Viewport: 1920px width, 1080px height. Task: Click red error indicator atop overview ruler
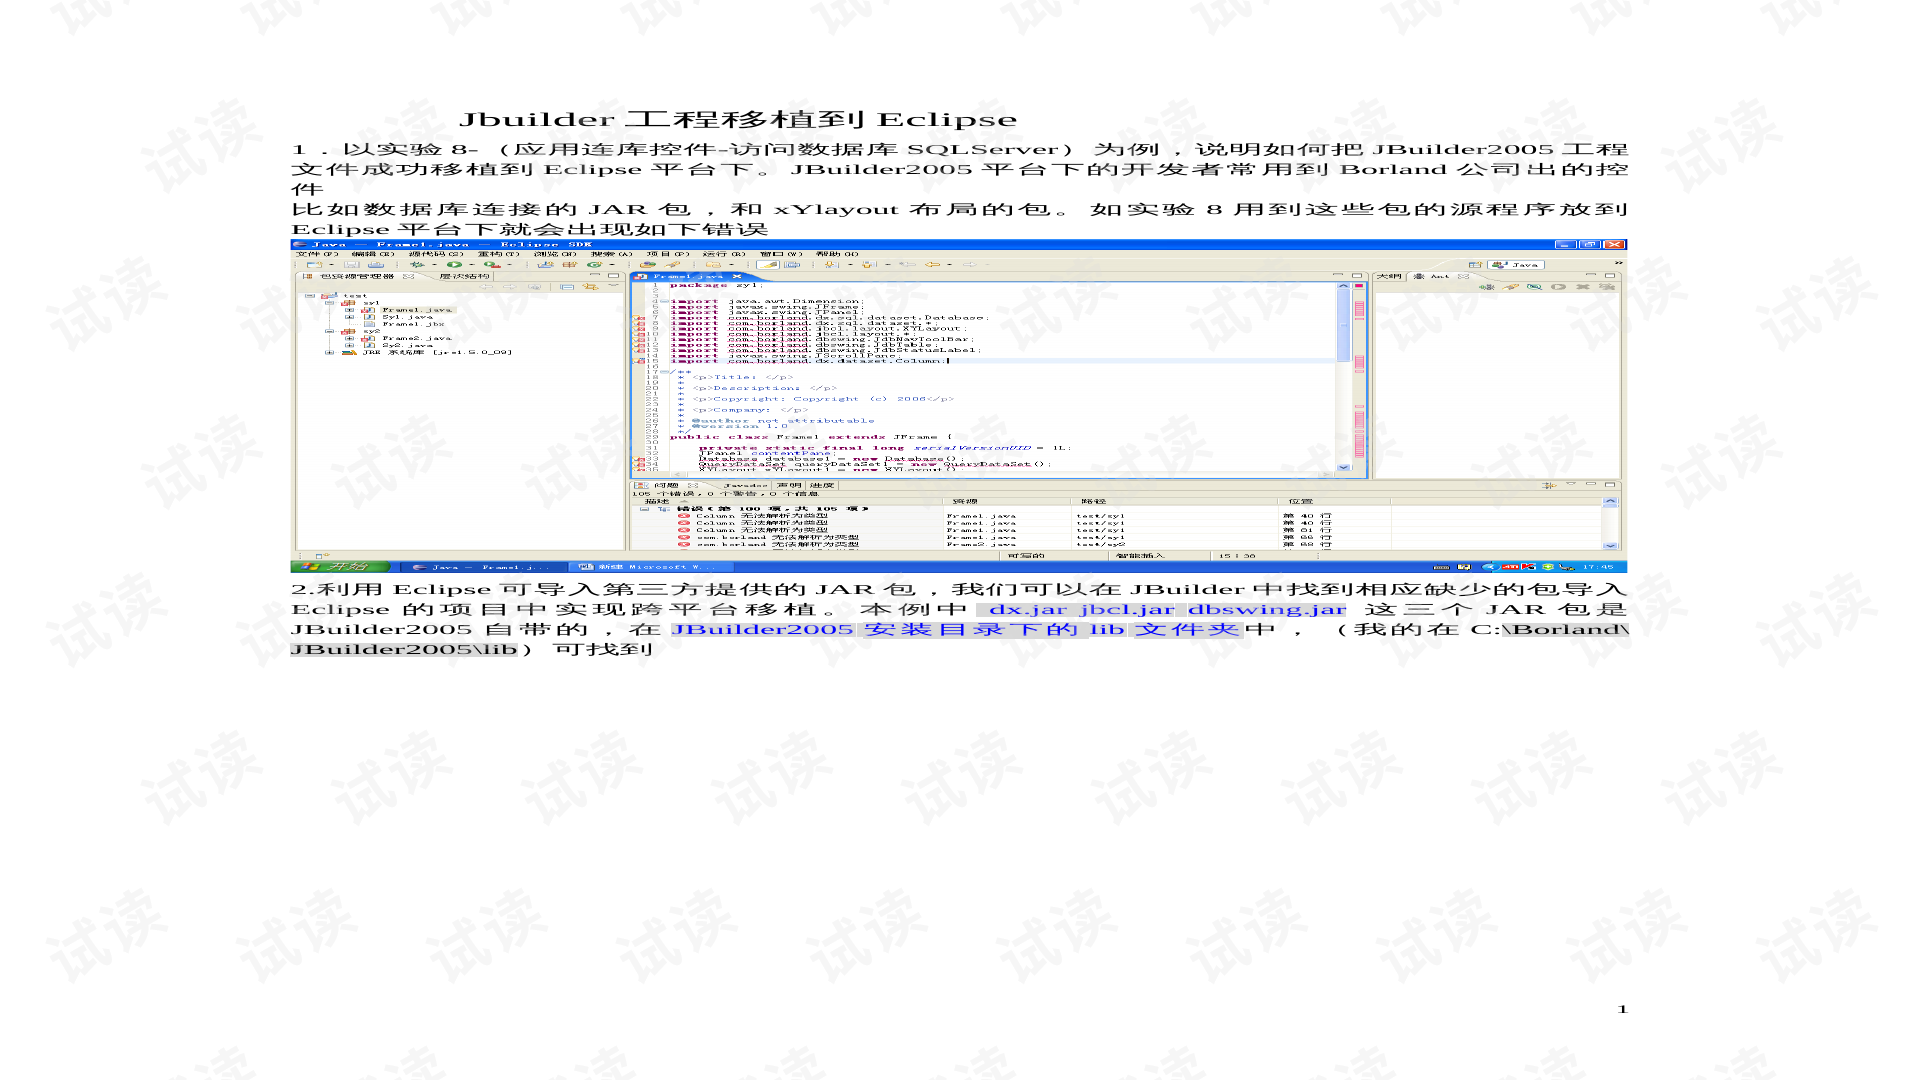[1359, 285]
